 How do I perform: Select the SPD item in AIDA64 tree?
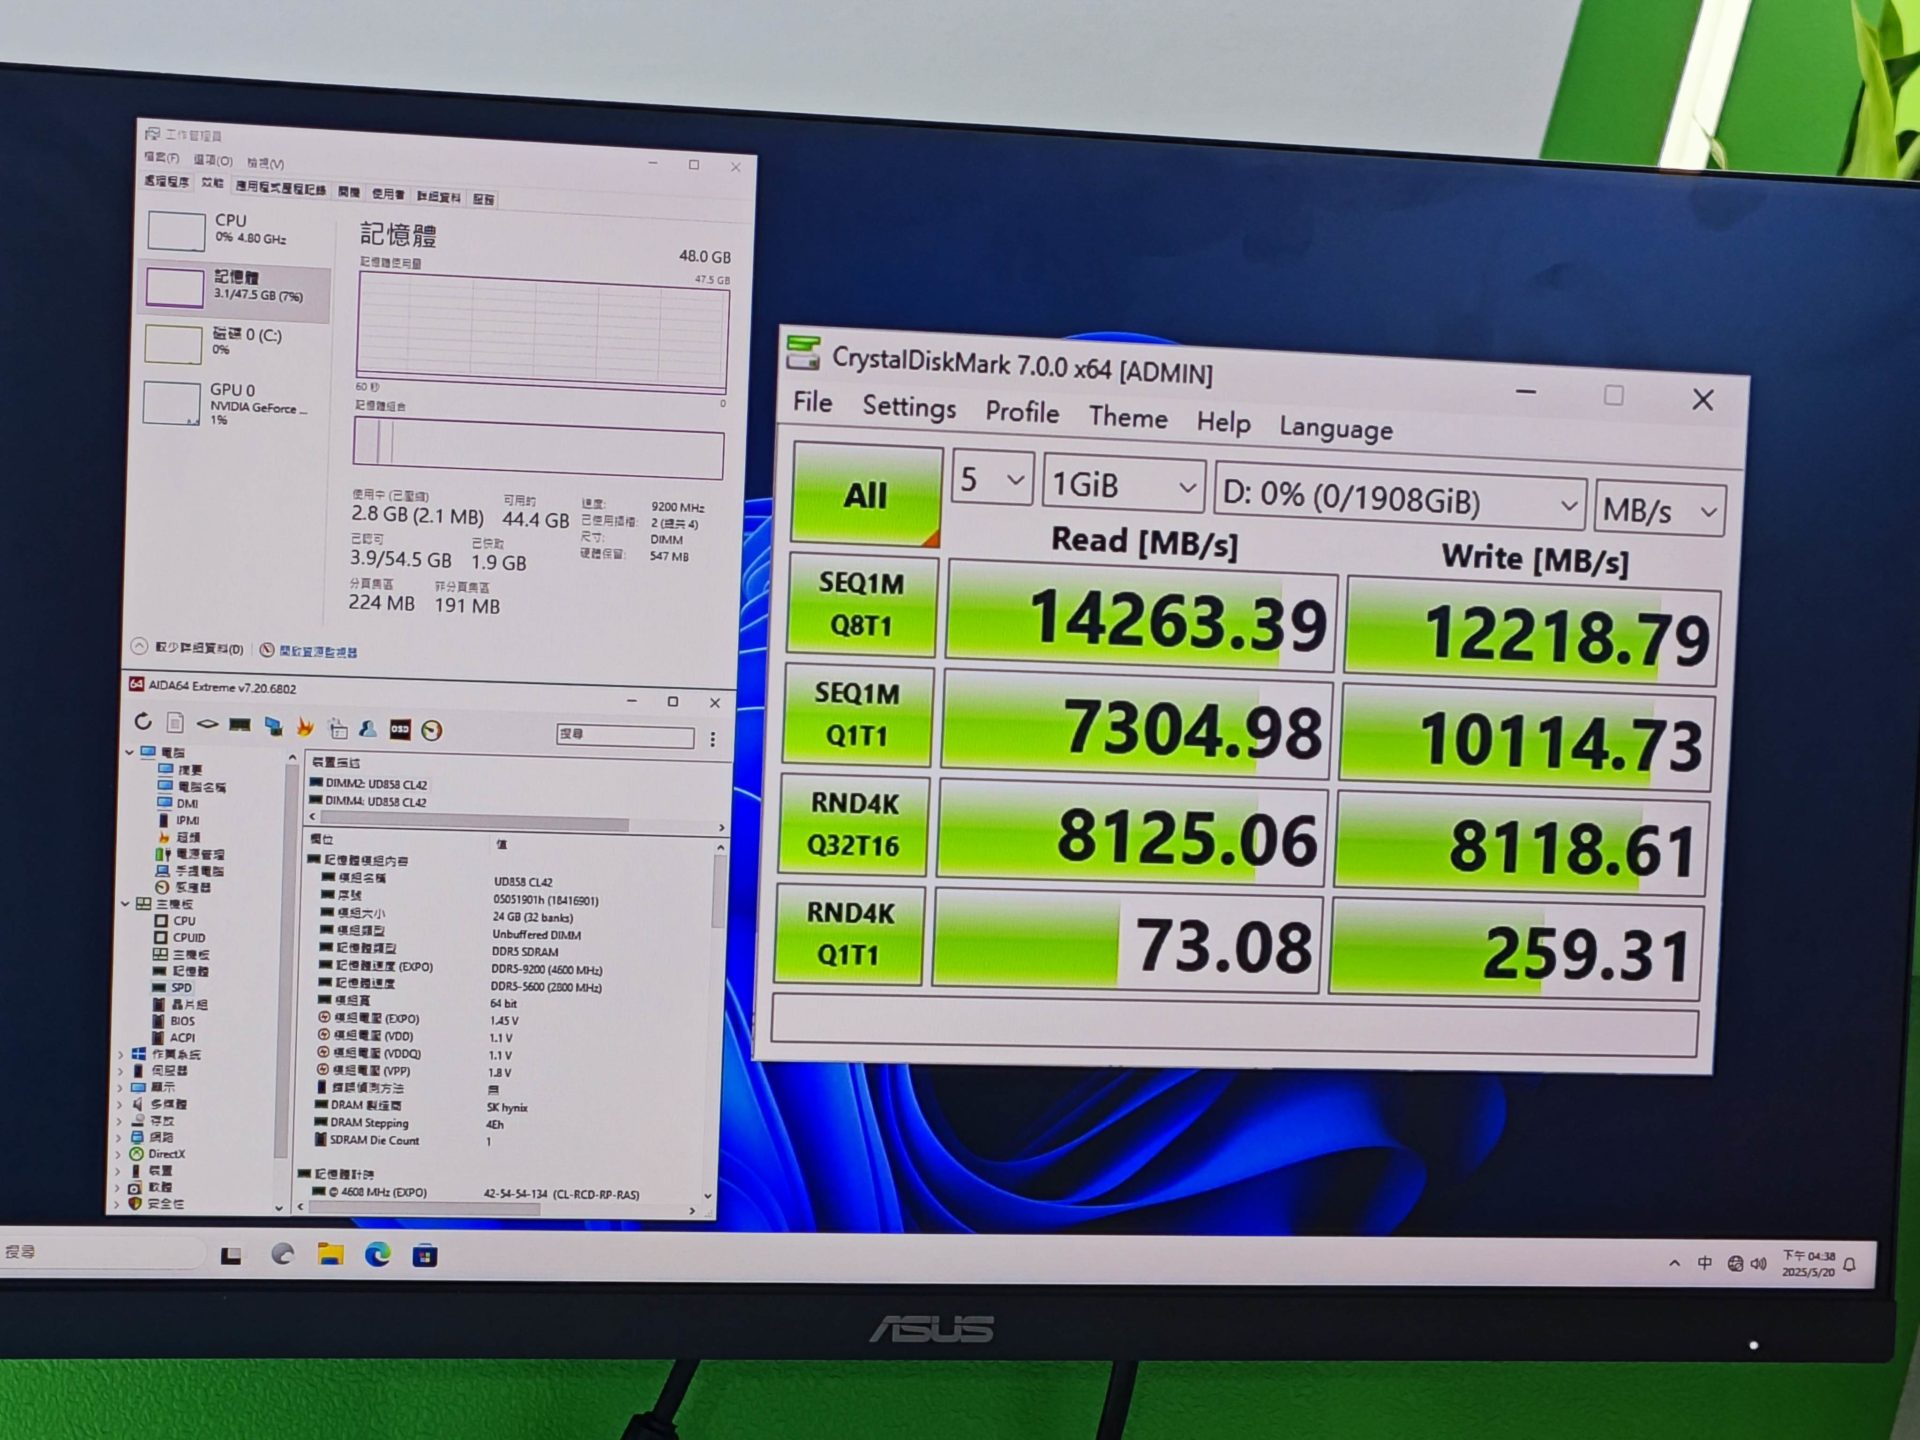(x=181, y=987)
